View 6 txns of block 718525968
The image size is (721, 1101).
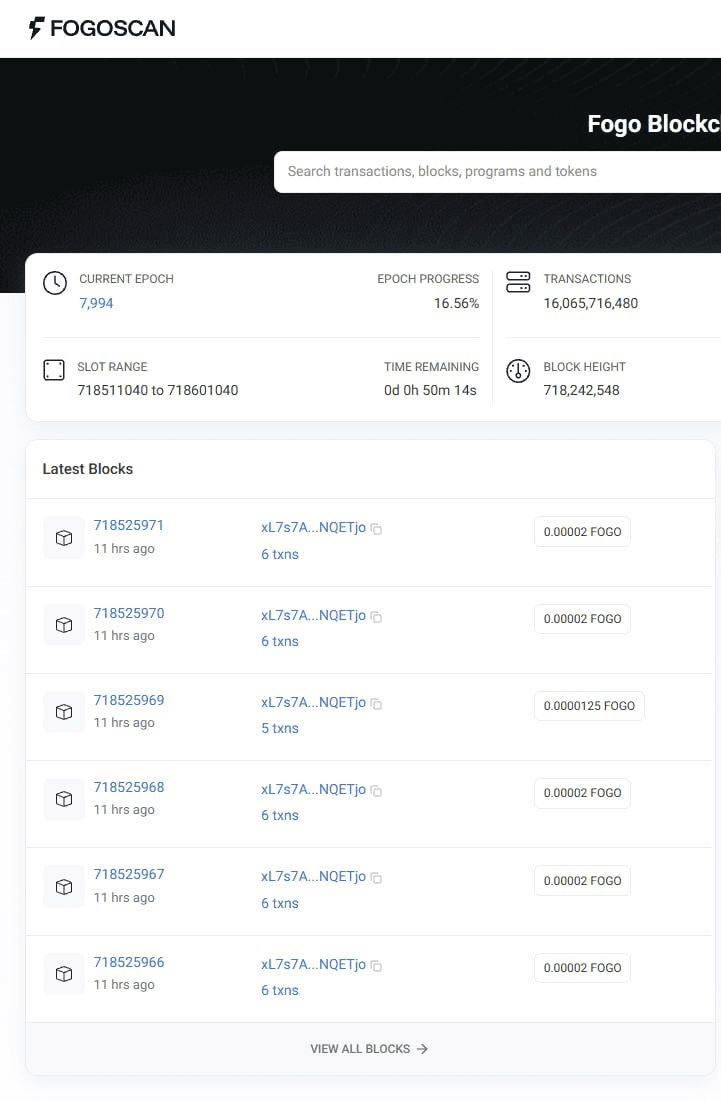click(x=280, y=815)
